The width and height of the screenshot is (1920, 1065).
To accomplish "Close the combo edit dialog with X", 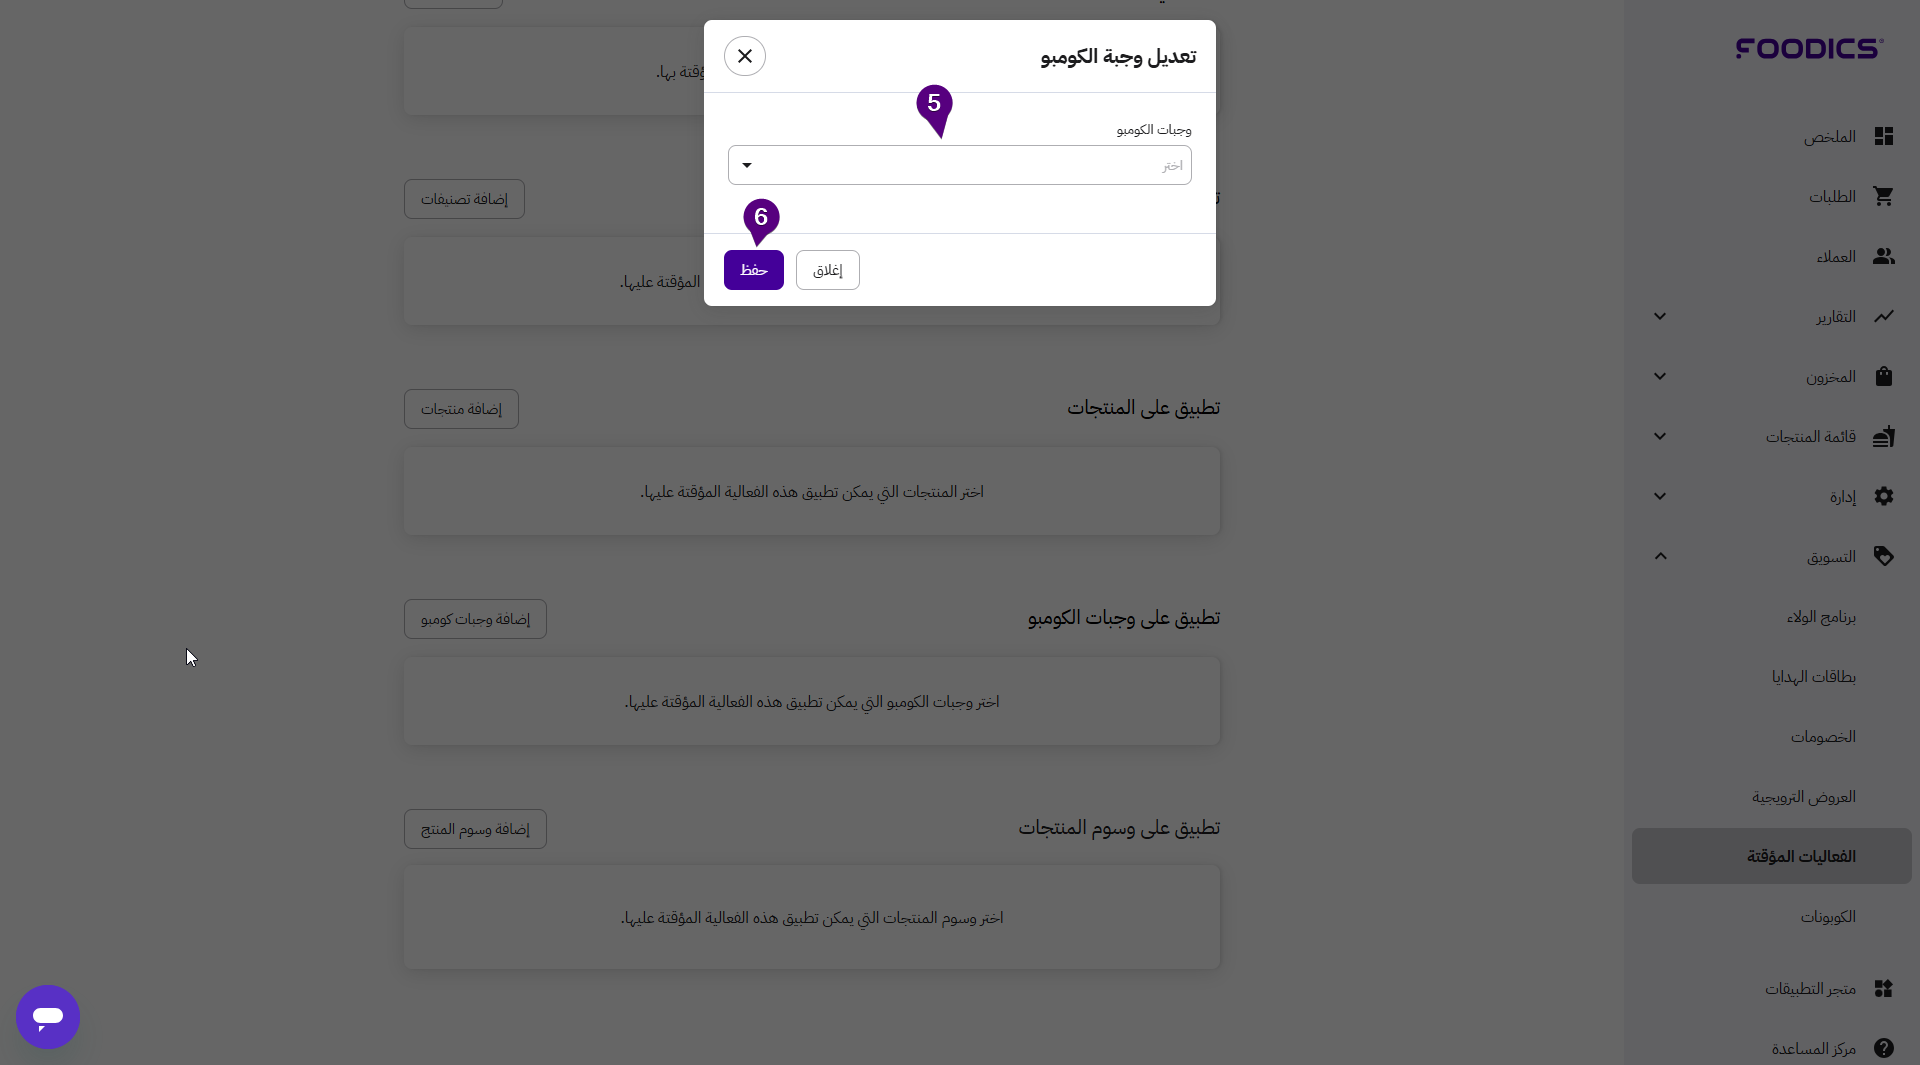I will click(745, 56).
